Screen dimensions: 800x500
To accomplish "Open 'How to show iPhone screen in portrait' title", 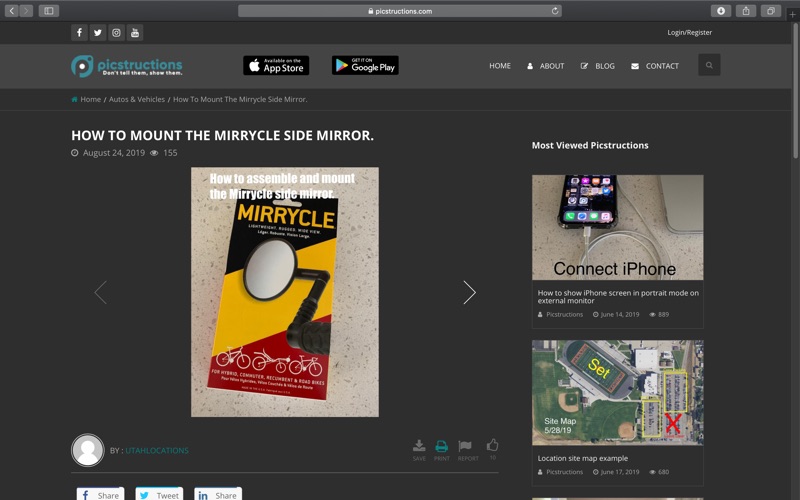I will 618,297.
